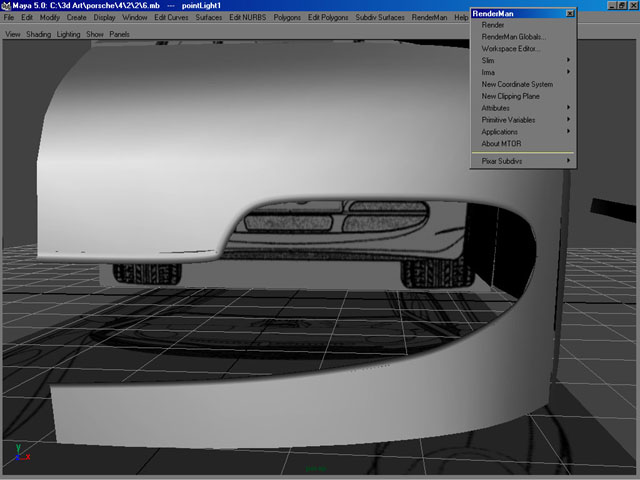Open the viewport View menu

tap(13, 34)
